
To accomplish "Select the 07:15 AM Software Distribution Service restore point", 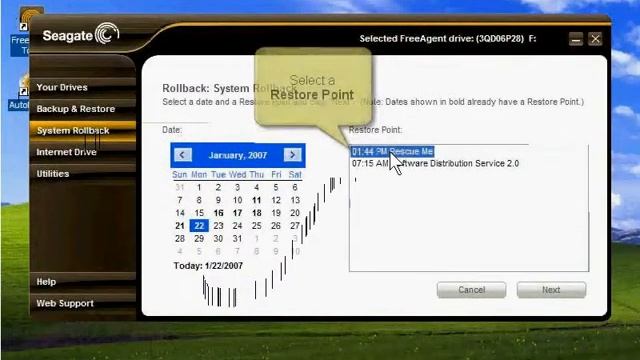I will (x=436, y=163).
